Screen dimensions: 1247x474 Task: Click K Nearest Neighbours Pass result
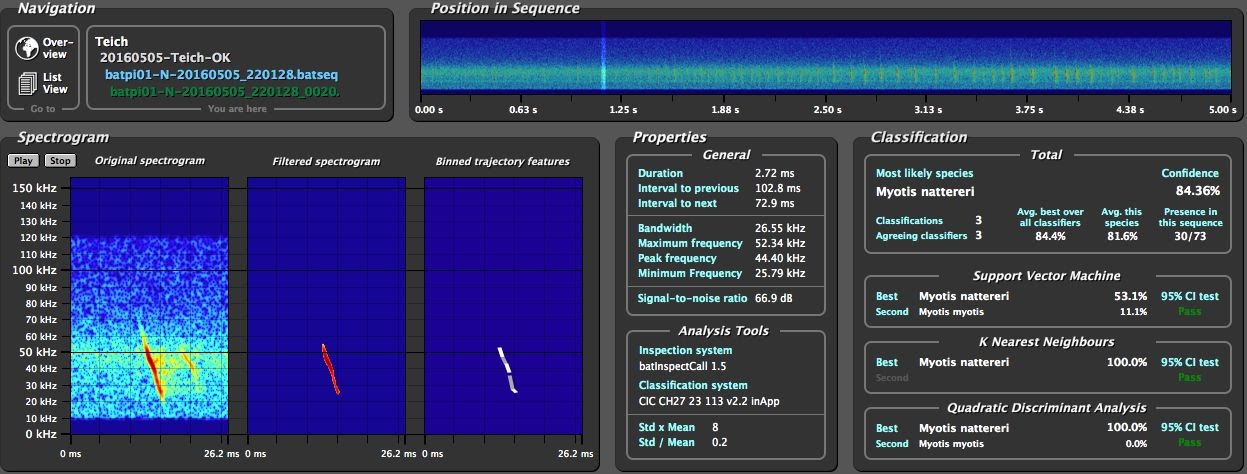(1189, 378)
